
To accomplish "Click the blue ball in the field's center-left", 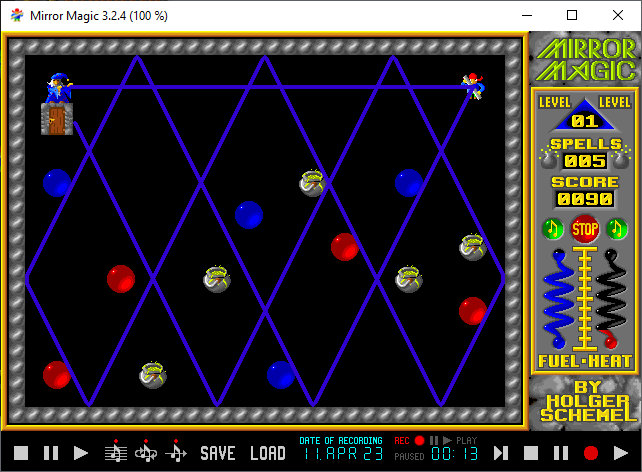I will point(249,215).
